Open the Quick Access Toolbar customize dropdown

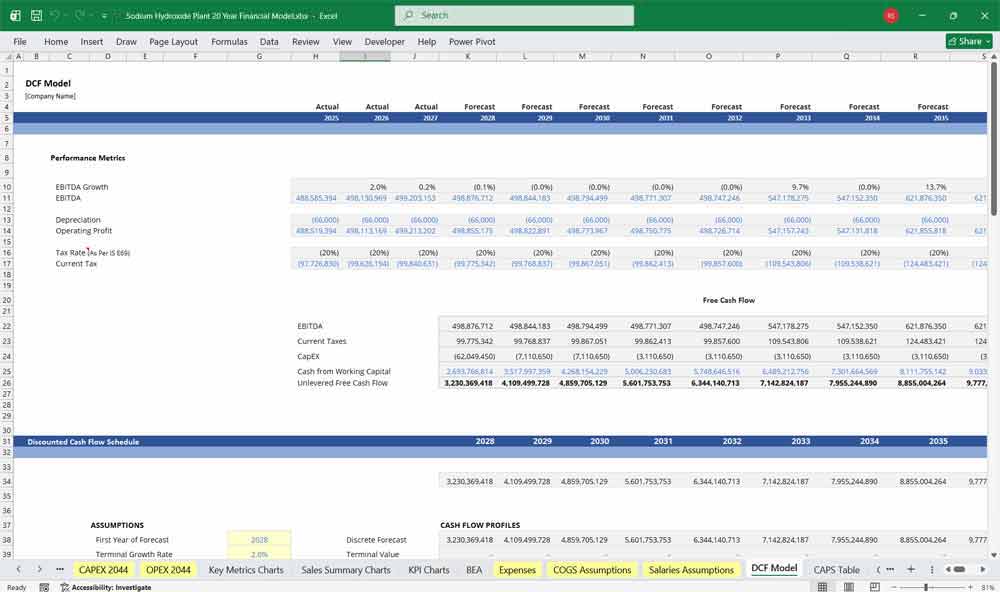(103, 15)
